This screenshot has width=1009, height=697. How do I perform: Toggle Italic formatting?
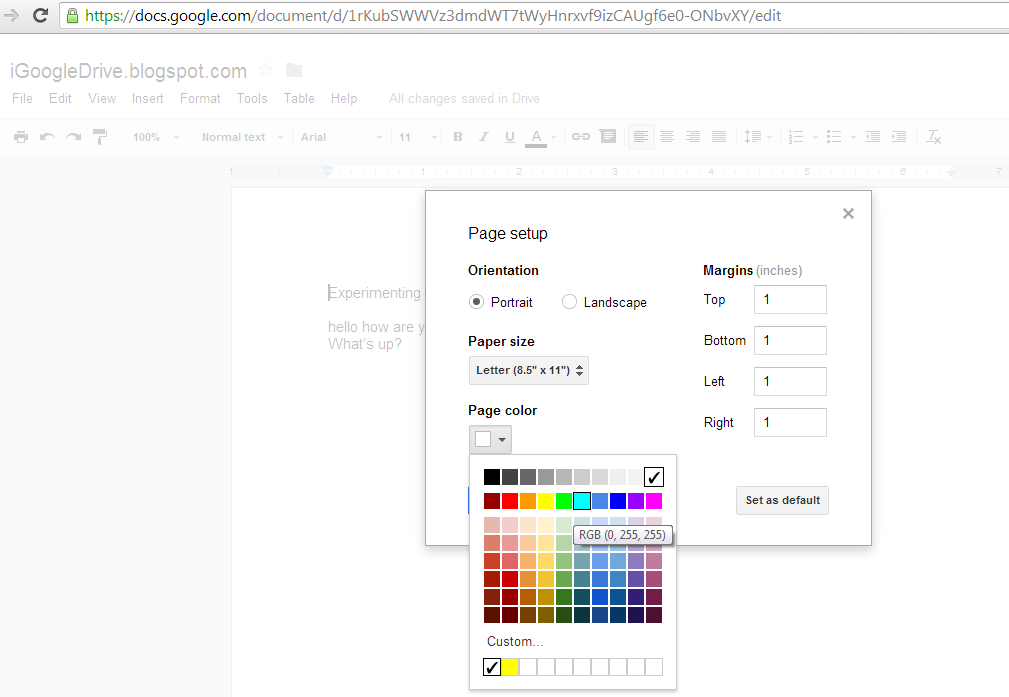click(x=484, y=136)
